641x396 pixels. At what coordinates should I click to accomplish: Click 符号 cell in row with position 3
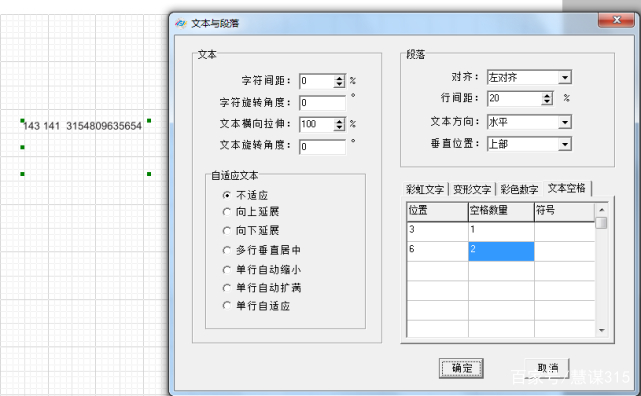tap(565, 231)
